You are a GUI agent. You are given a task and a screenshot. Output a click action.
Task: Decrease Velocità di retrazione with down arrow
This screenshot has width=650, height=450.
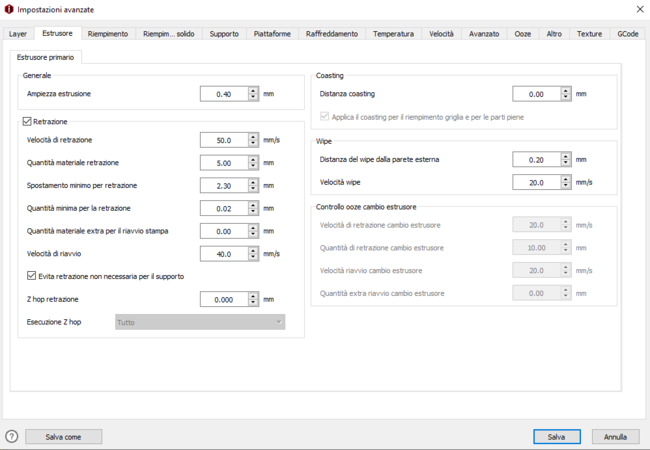tap(254, 144)
